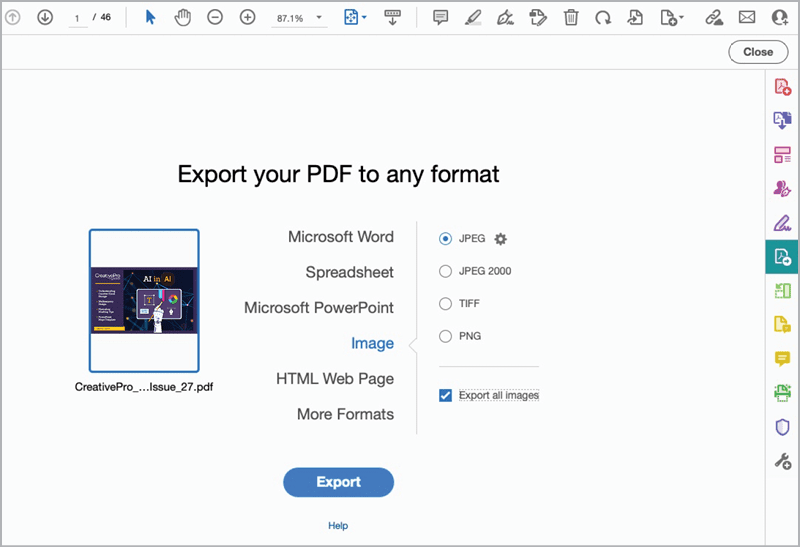The image size is (800, 547).
Task: Open Organize Pages sidebar tool
Action: point(783,155)
